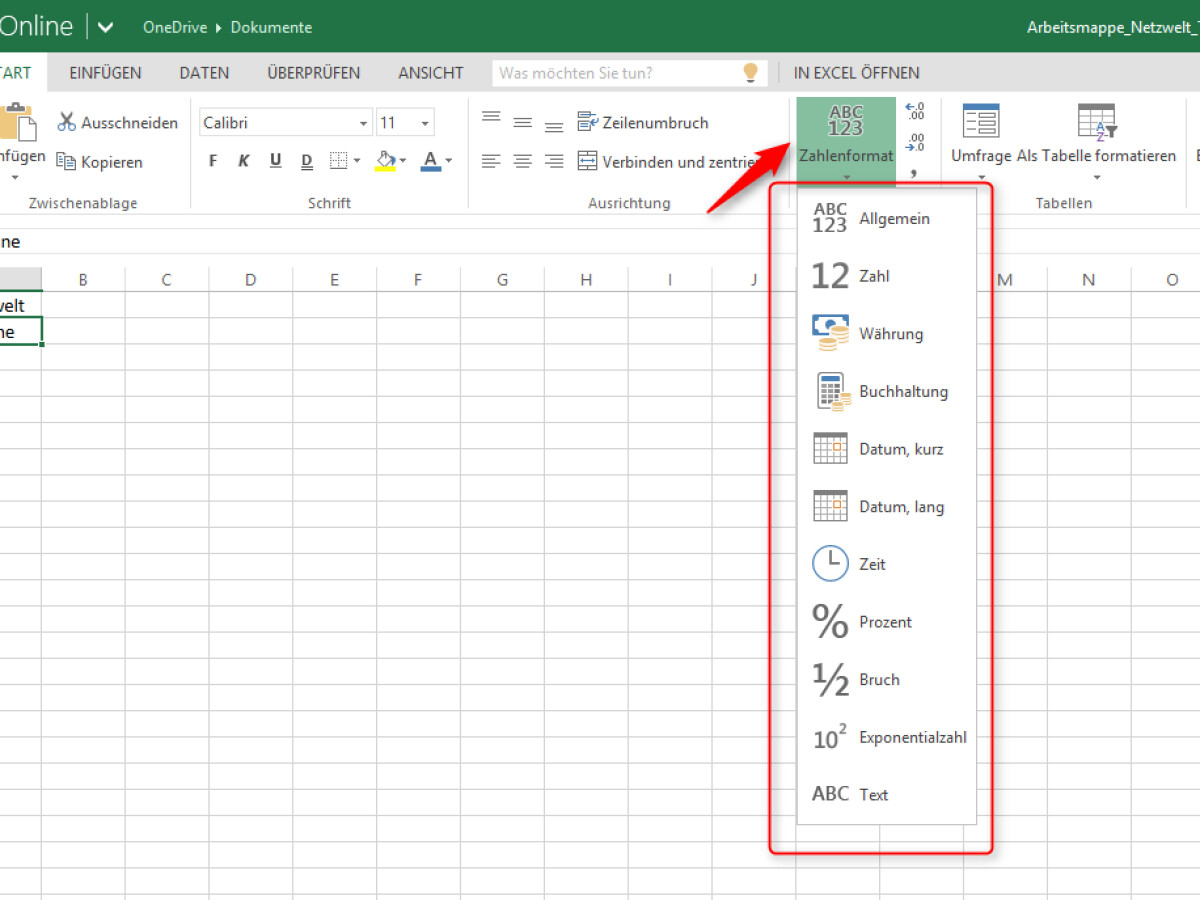
Task: Open the Calibri font name dropdown
Action: 364,123
